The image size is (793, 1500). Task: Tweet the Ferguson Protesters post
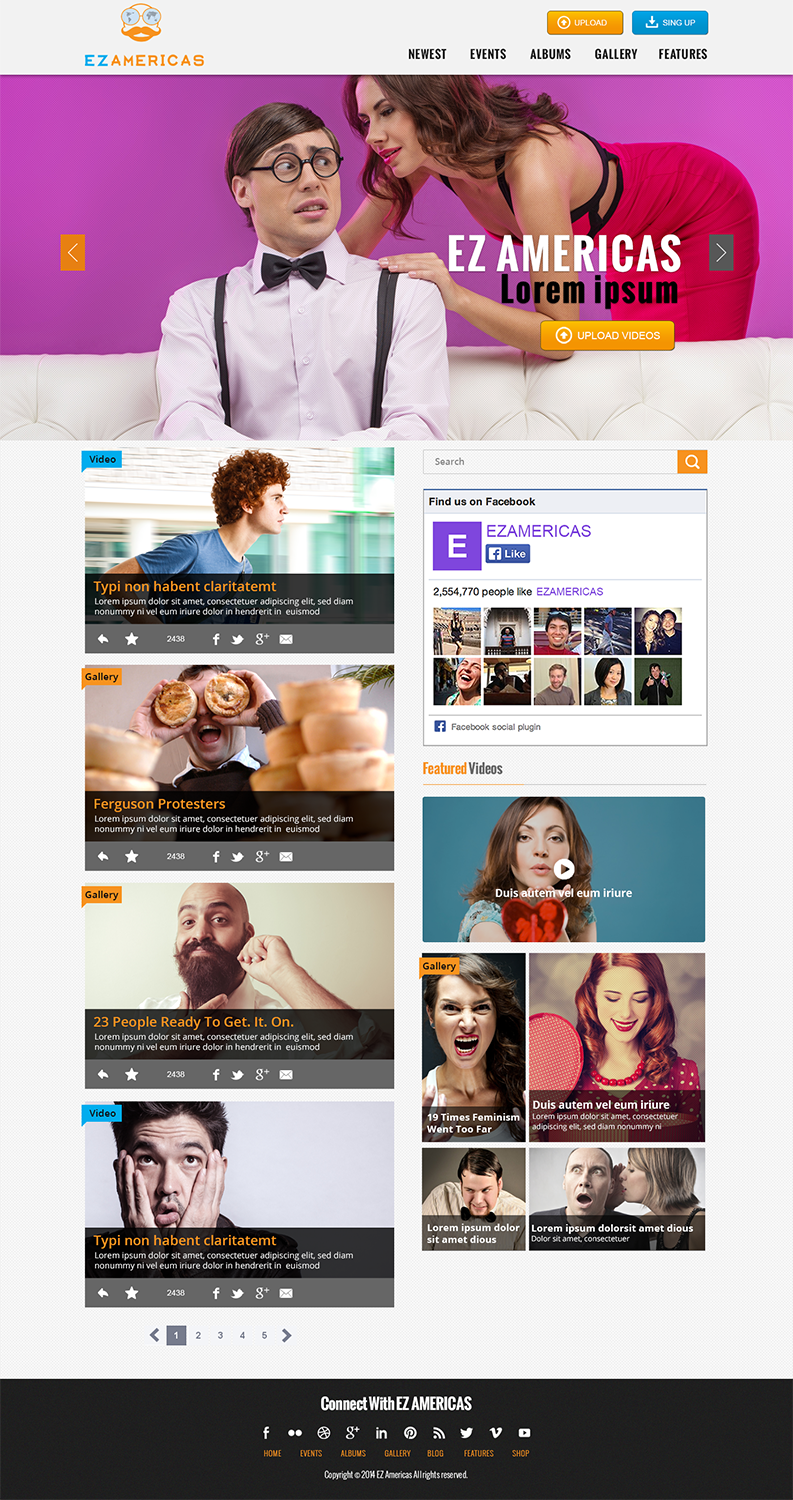pos(238,857)
